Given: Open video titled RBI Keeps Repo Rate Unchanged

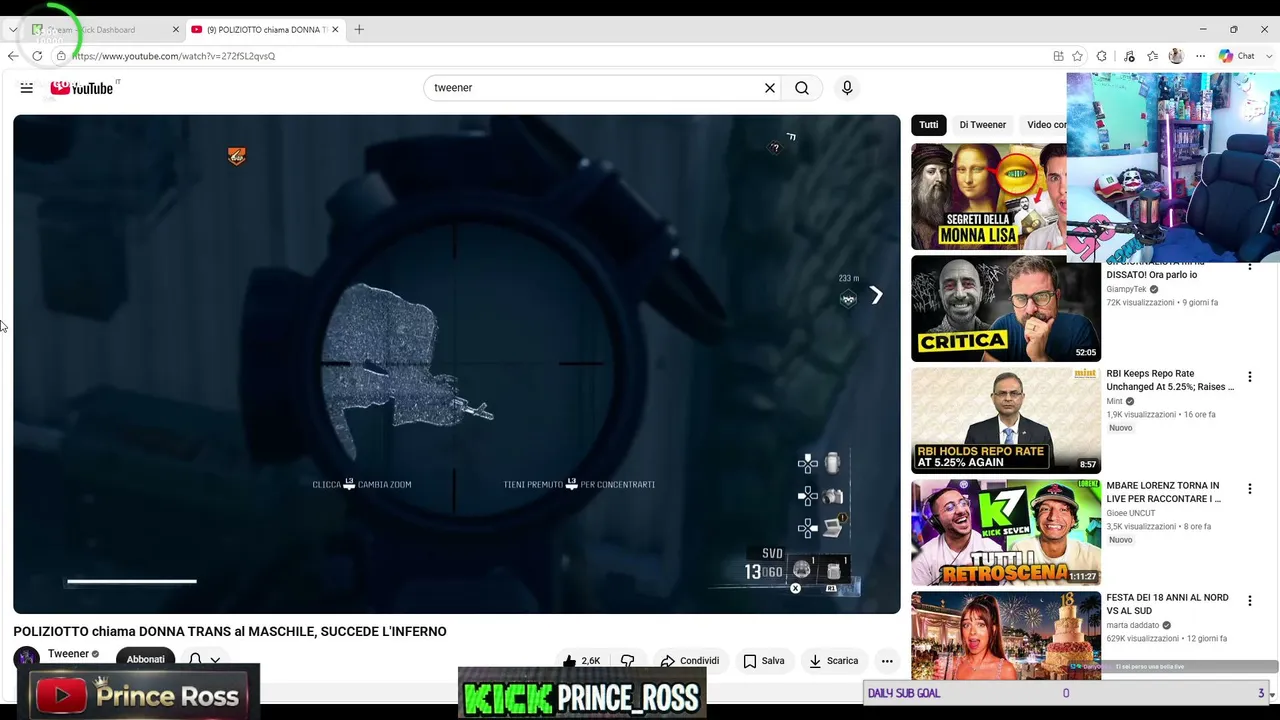Looking at the screenshot, I should point(1170,380).
